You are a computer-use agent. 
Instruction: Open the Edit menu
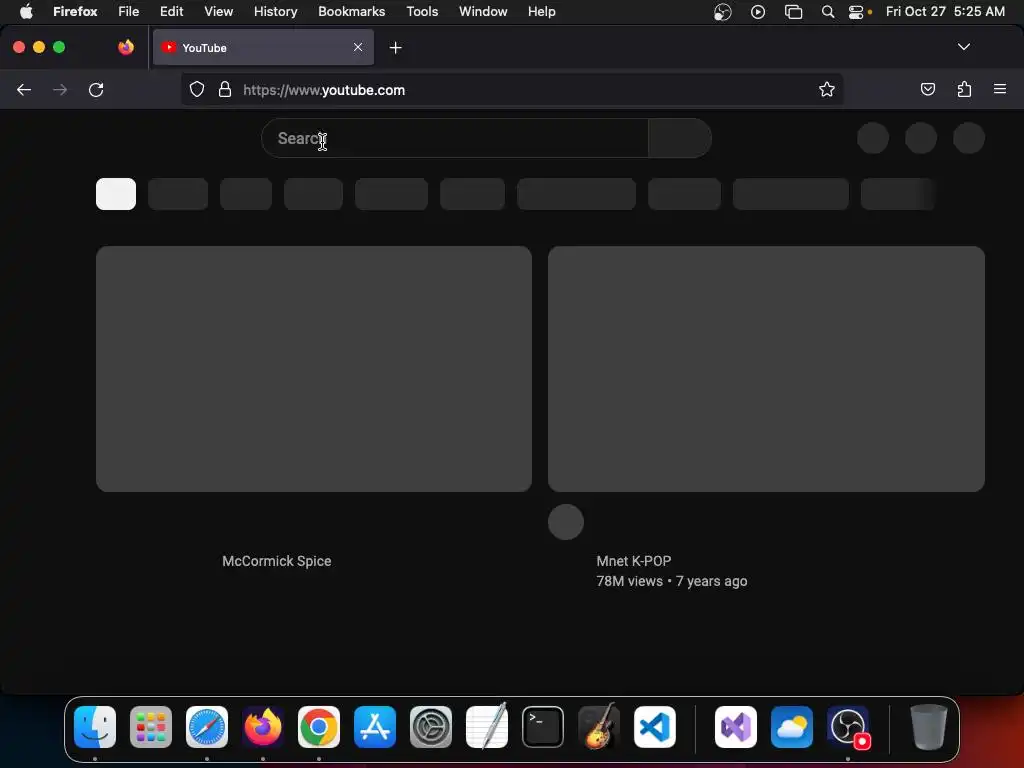pos(172,11)
